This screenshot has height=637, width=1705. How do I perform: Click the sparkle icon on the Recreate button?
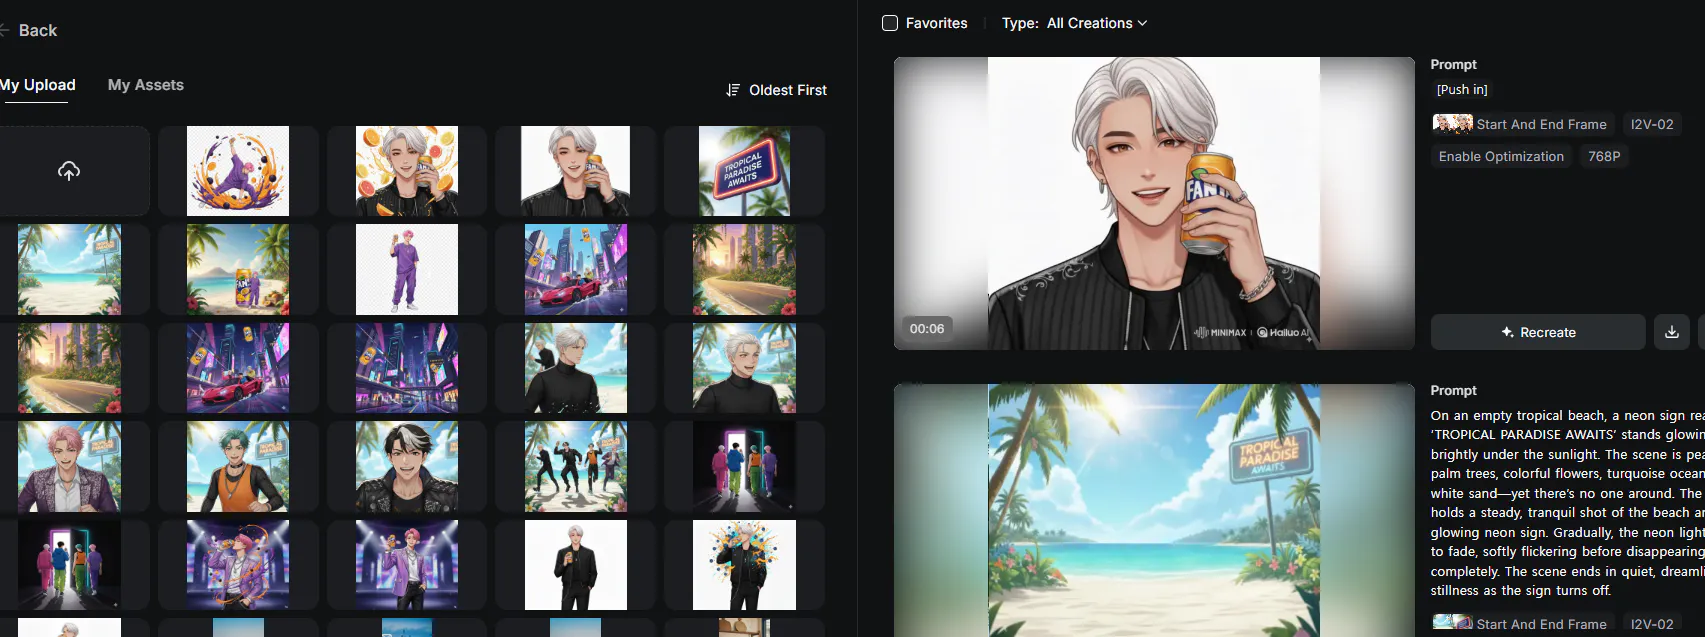[x=1507, y=332]
